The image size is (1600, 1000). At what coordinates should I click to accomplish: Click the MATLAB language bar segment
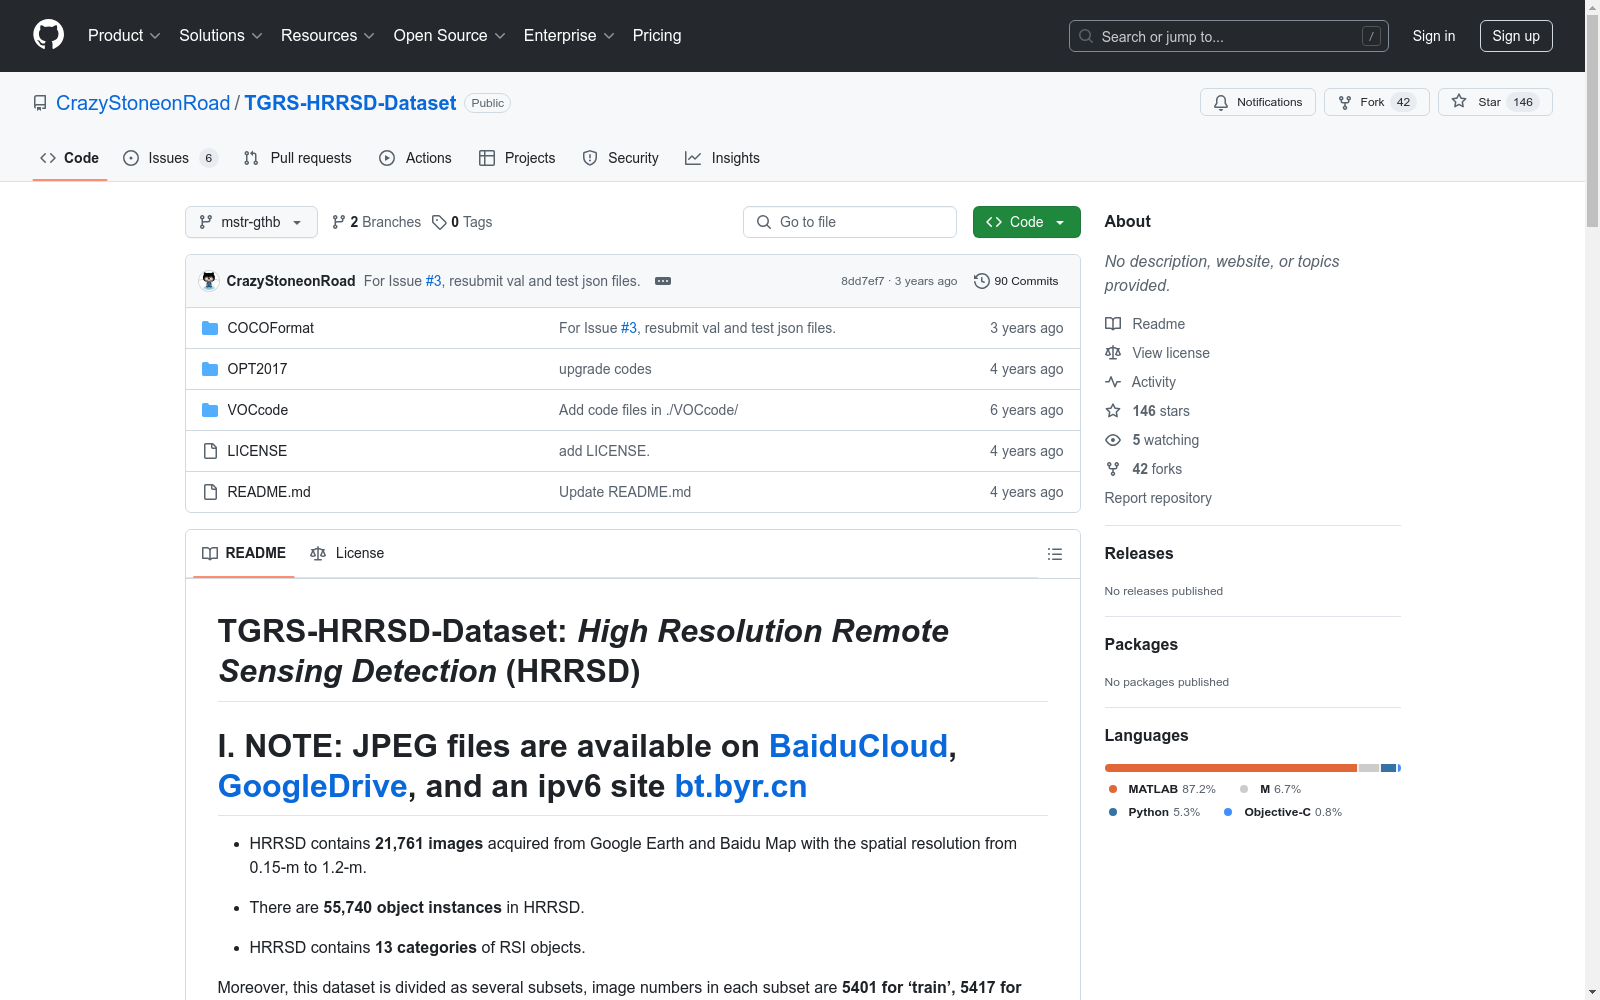pos(1231,768)
